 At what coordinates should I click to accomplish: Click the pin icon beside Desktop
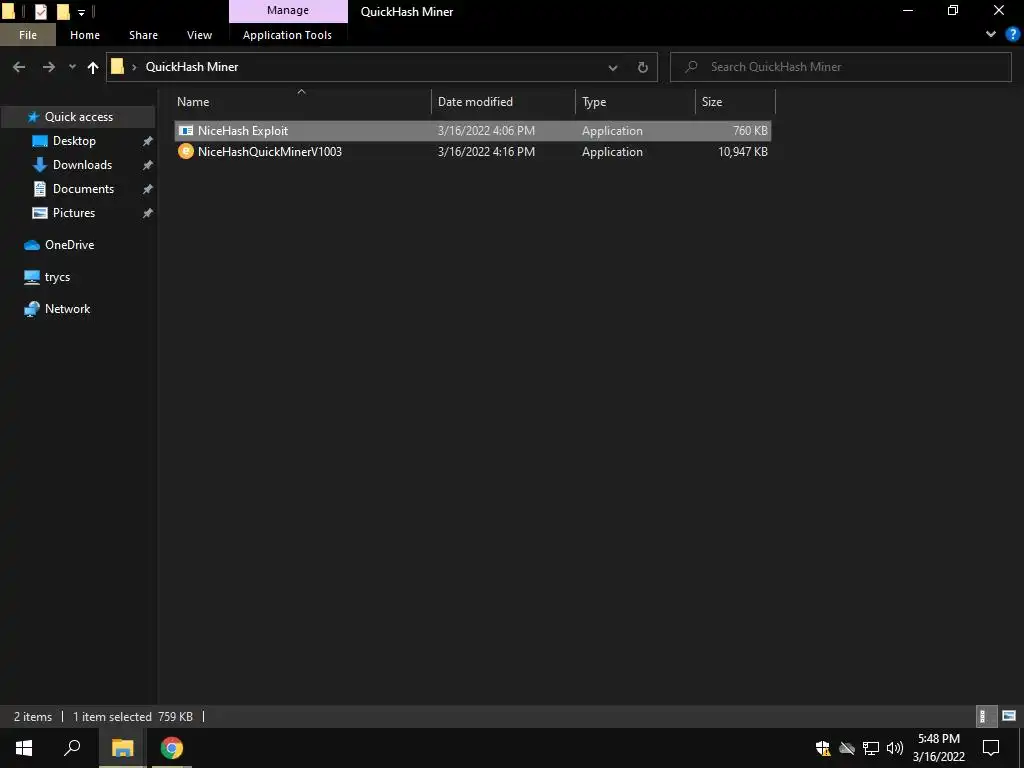148,141
